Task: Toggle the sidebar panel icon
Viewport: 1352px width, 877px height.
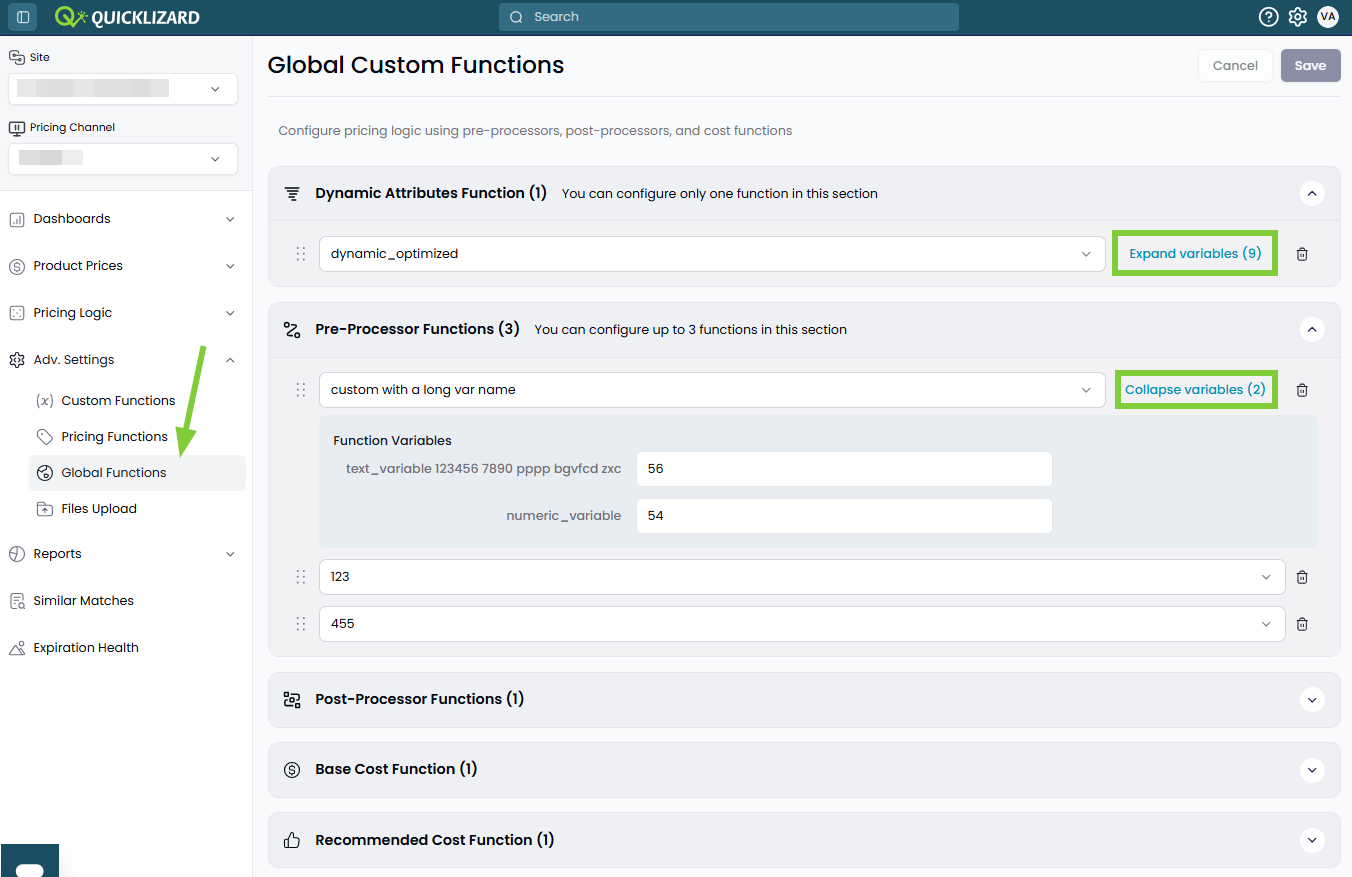Action: click(x=23, y=17)
